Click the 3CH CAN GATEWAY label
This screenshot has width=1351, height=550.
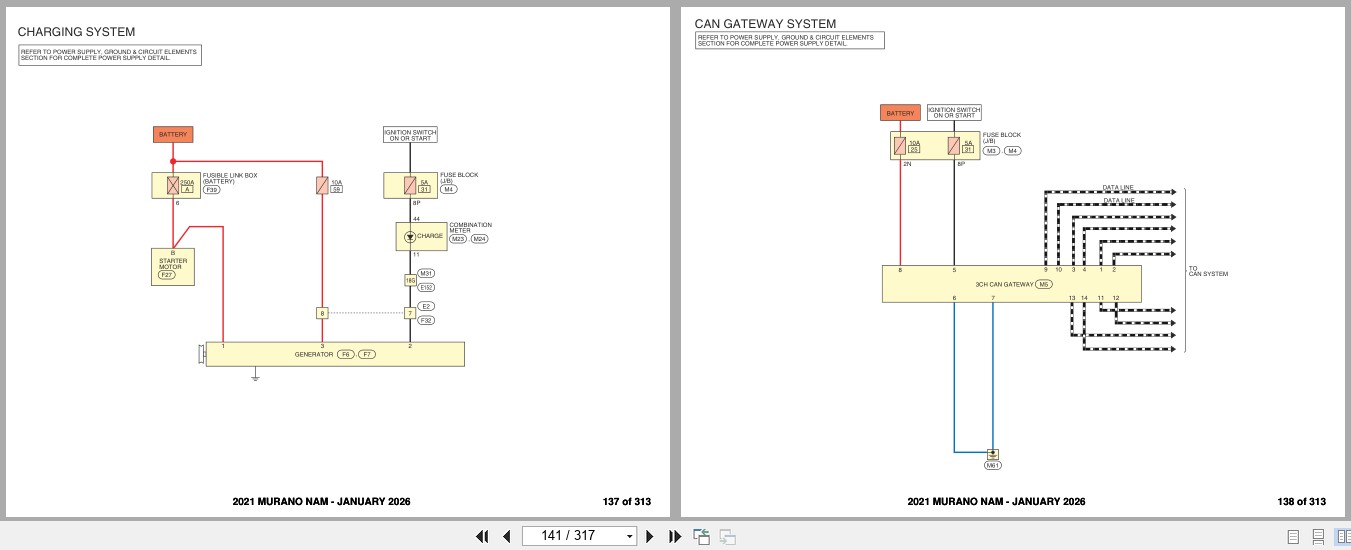(1005, 285)
